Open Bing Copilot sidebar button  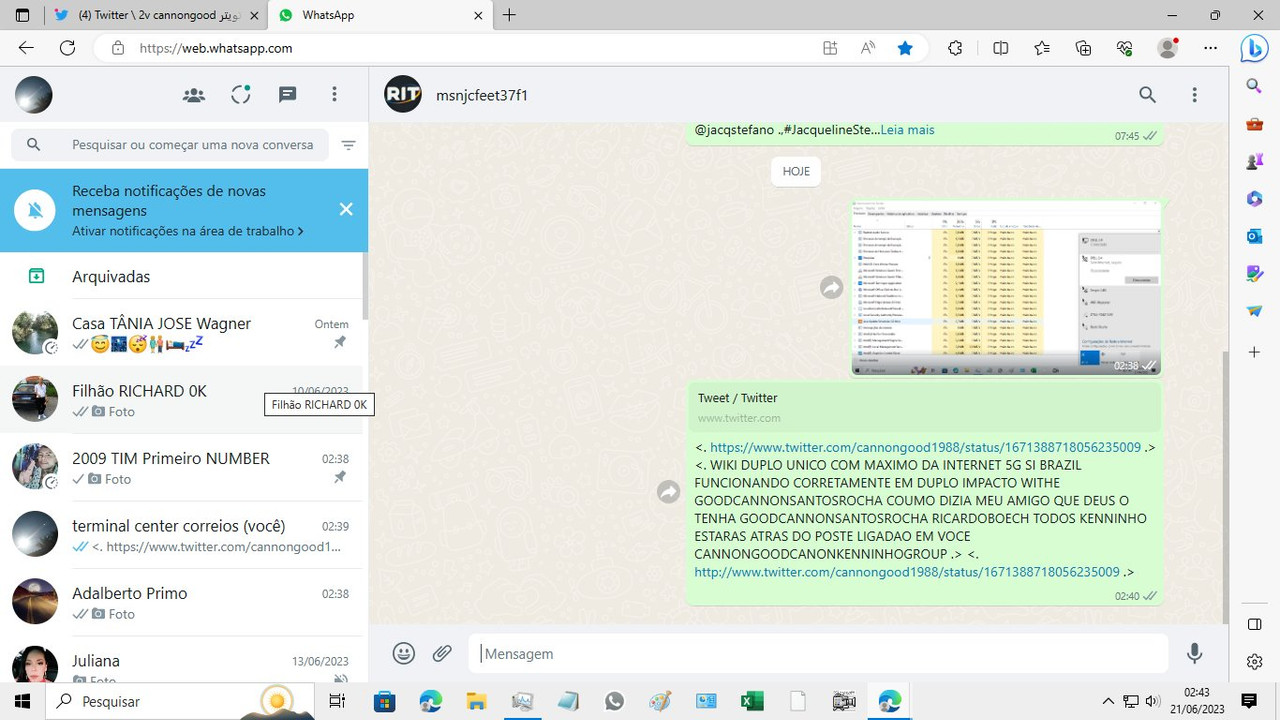[1254, 48]
